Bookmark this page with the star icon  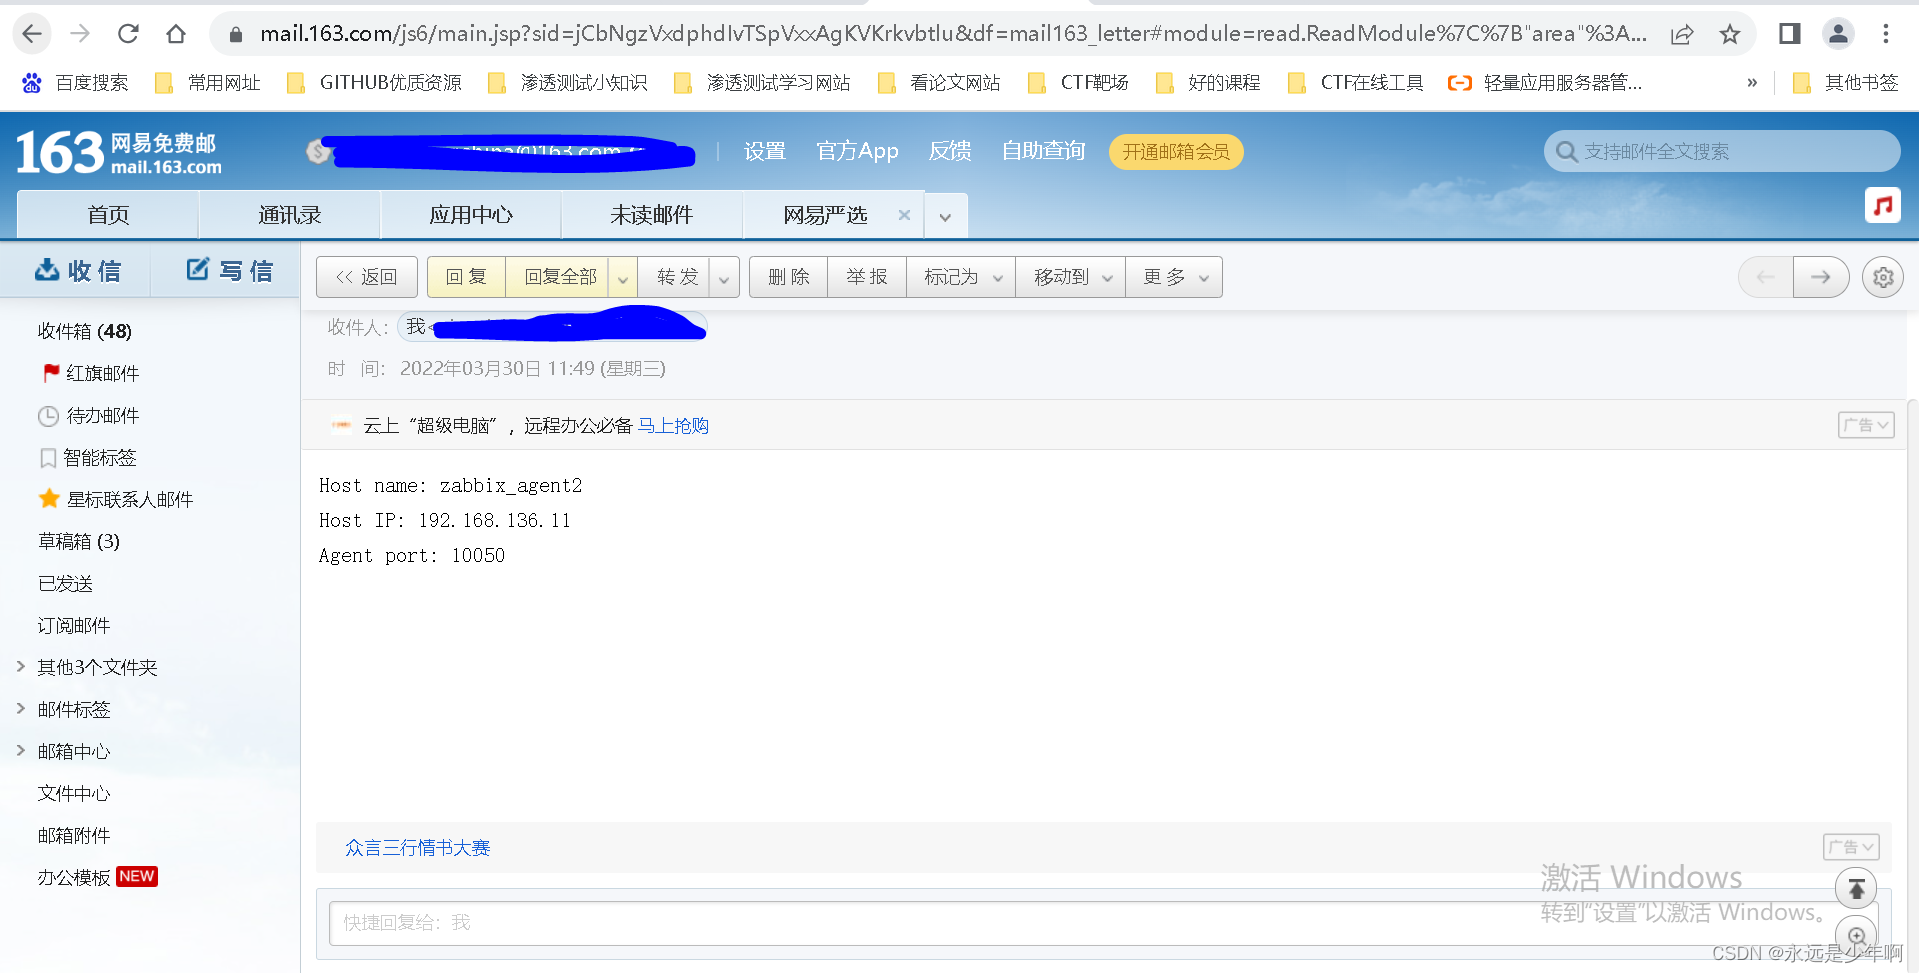pyautogui.click(x=1730, y=34)
